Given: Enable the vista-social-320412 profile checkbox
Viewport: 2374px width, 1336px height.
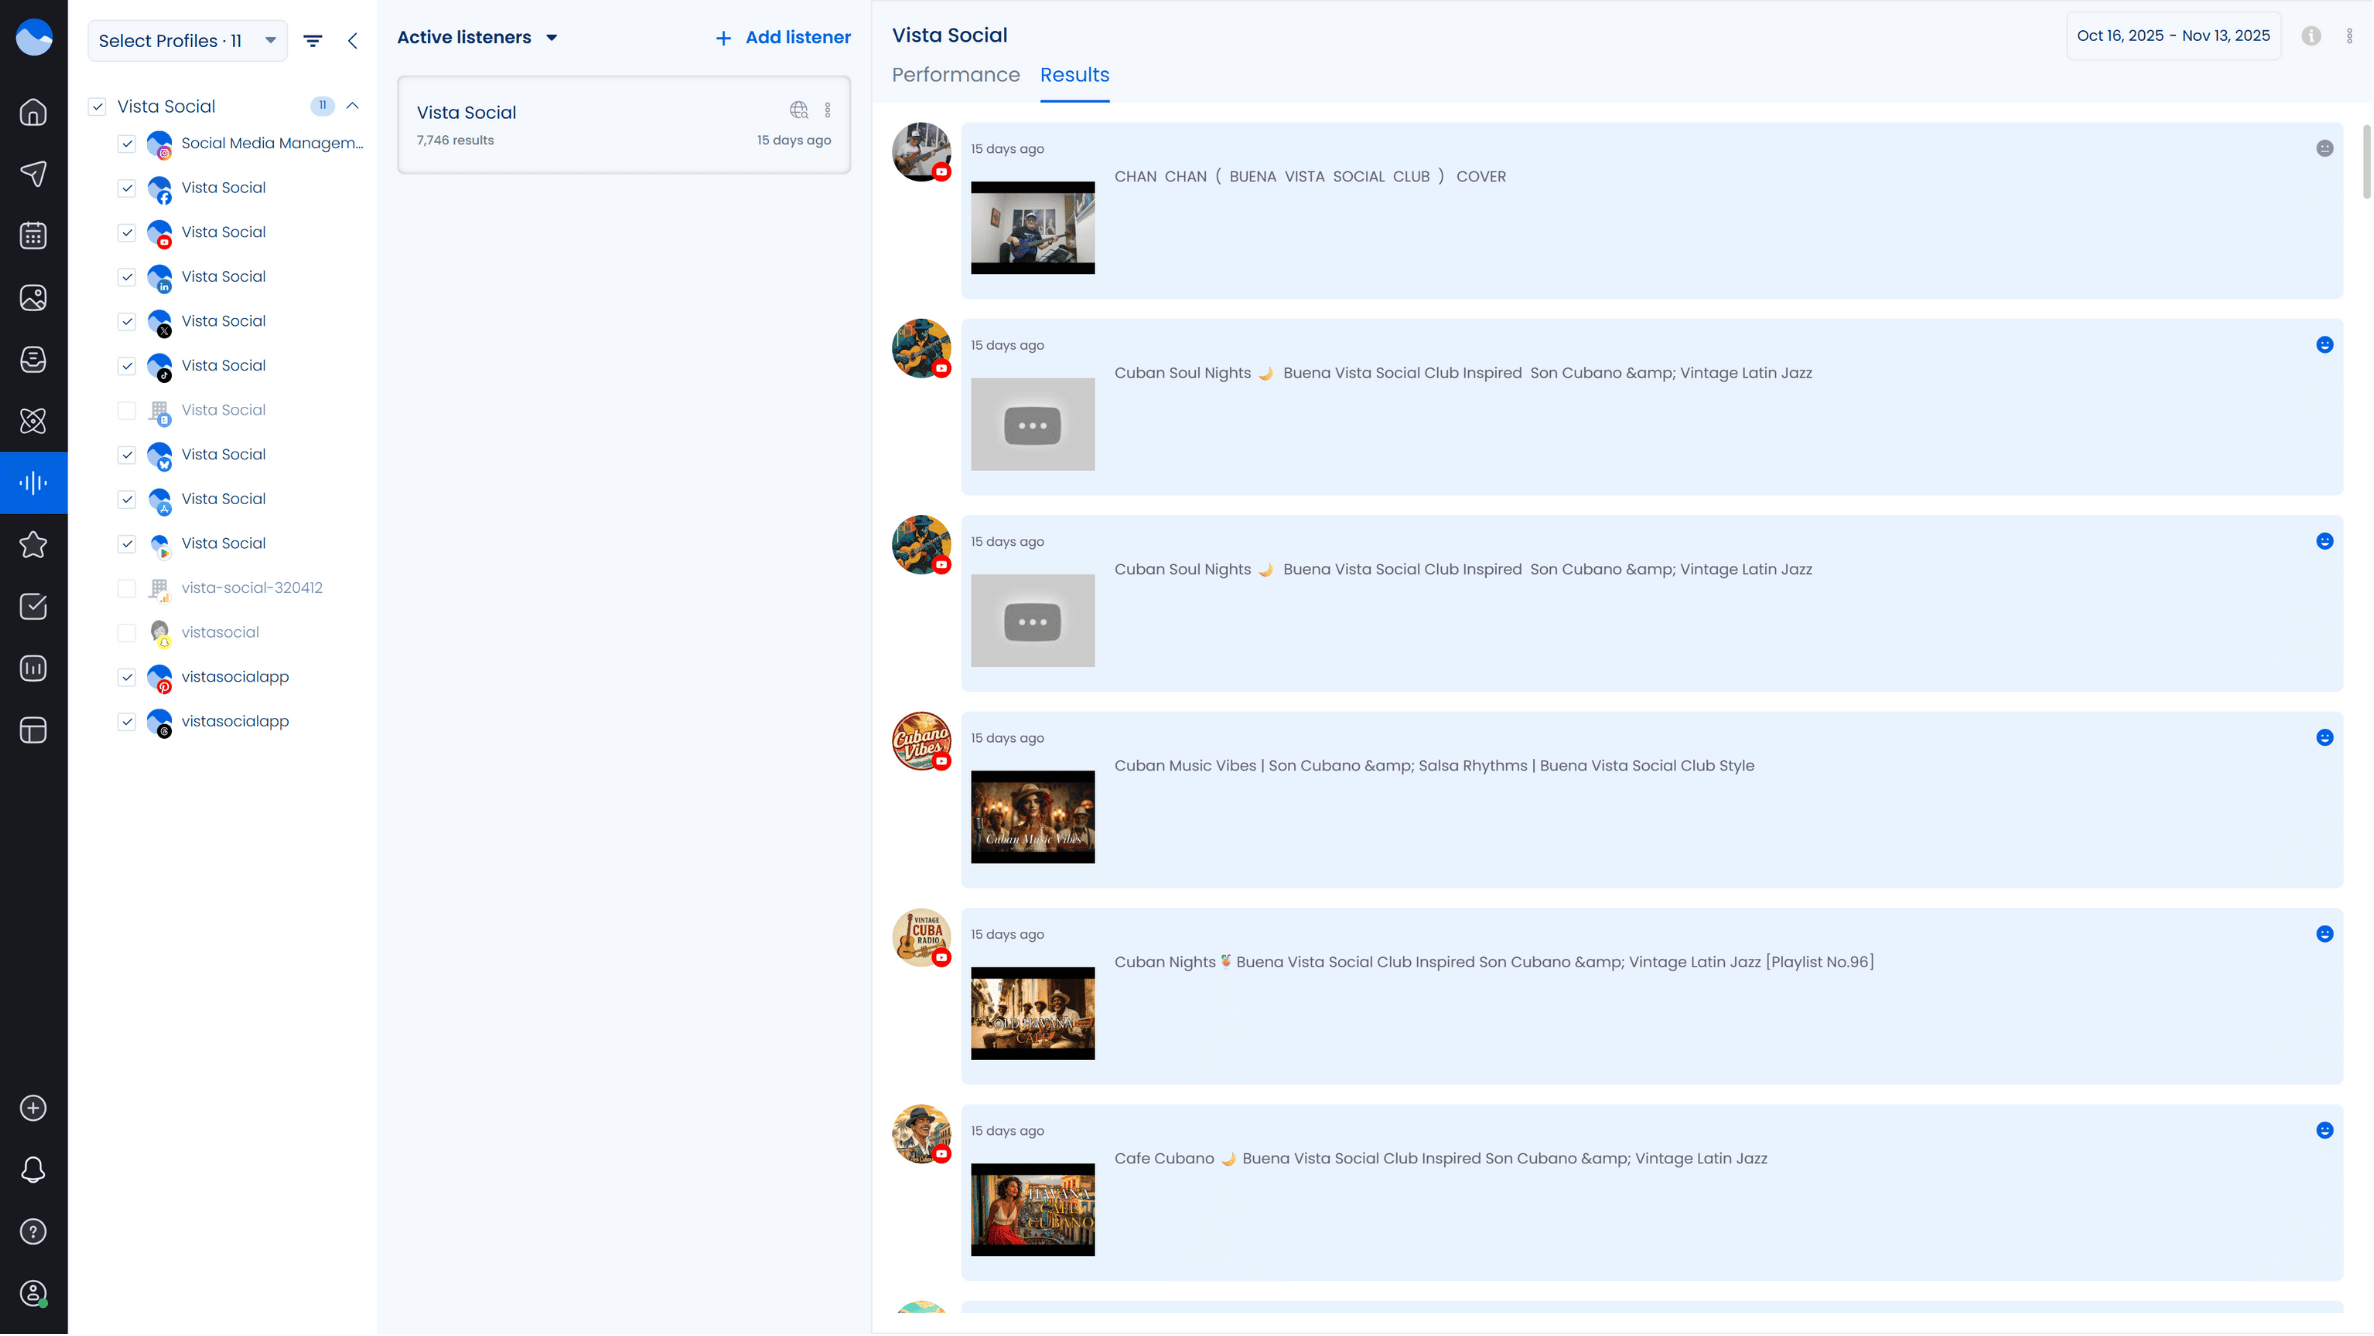Looking at the screenshot, I should [x=127, y=589].
